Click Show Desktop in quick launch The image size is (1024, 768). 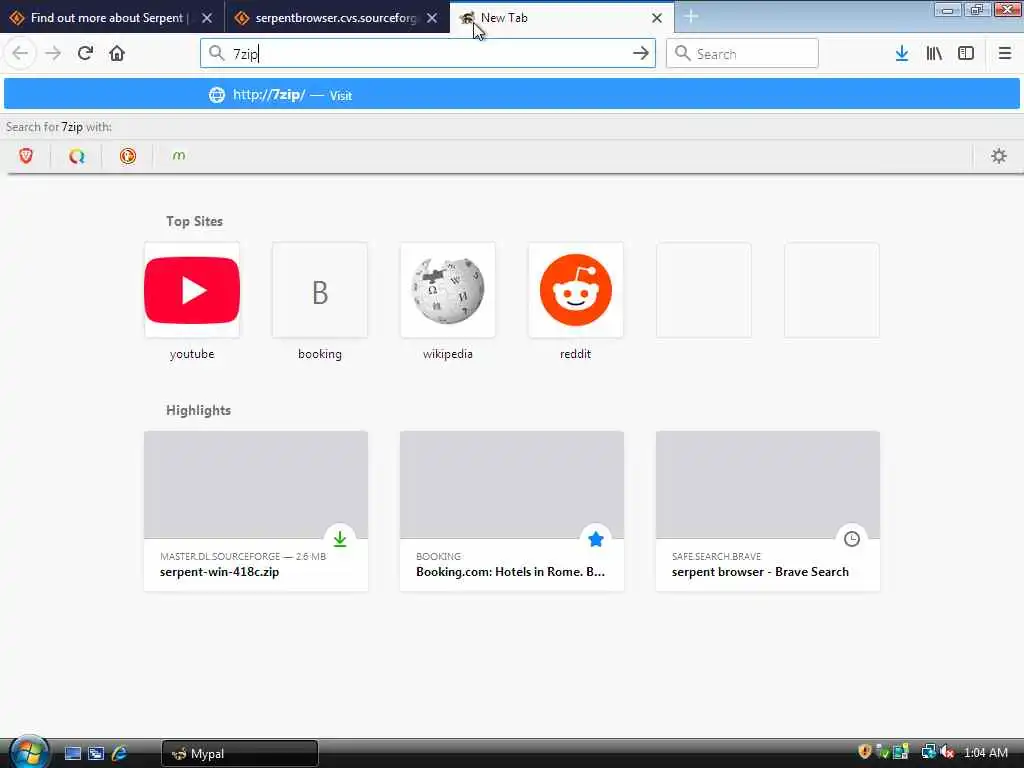coord(72,753)
